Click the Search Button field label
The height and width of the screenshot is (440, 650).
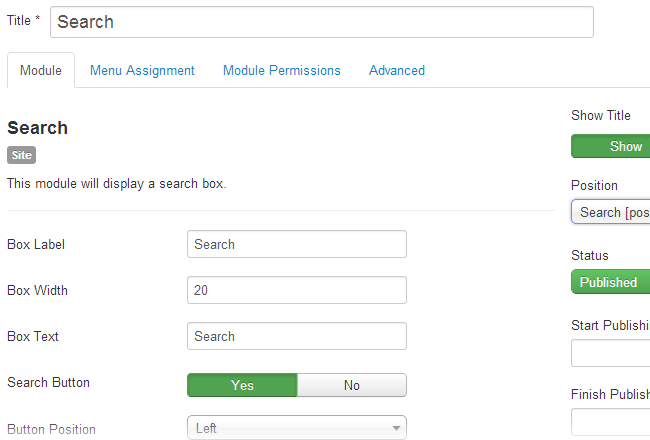[x=49, y=382]
